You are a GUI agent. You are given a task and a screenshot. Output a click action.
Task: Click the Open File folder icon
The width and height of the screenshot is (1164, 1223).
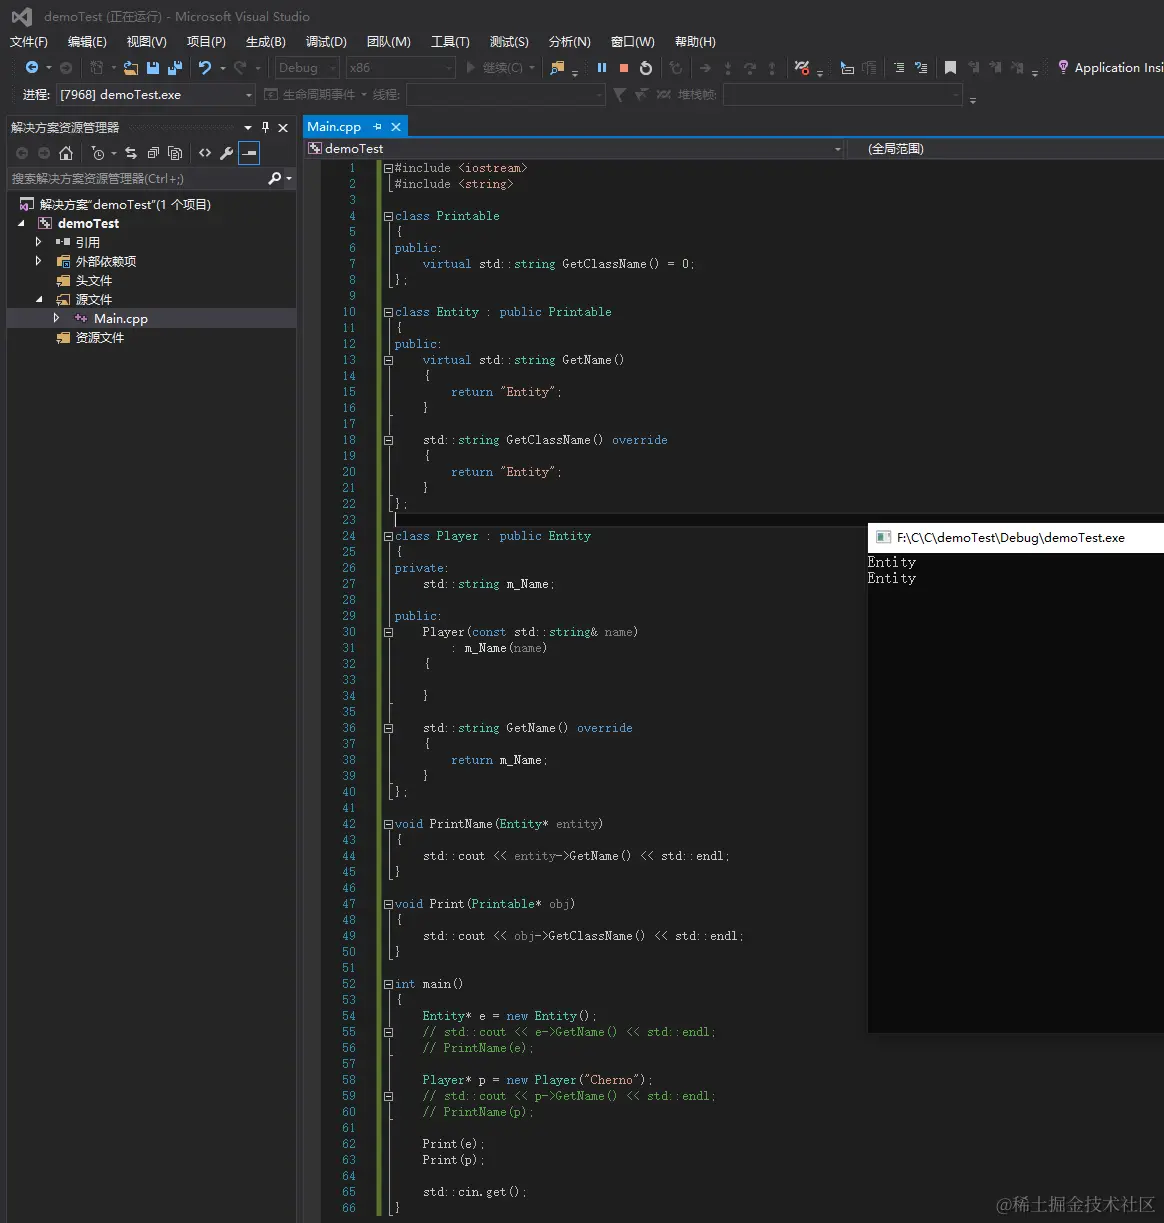pyautogui.click(x=131, y=68)
